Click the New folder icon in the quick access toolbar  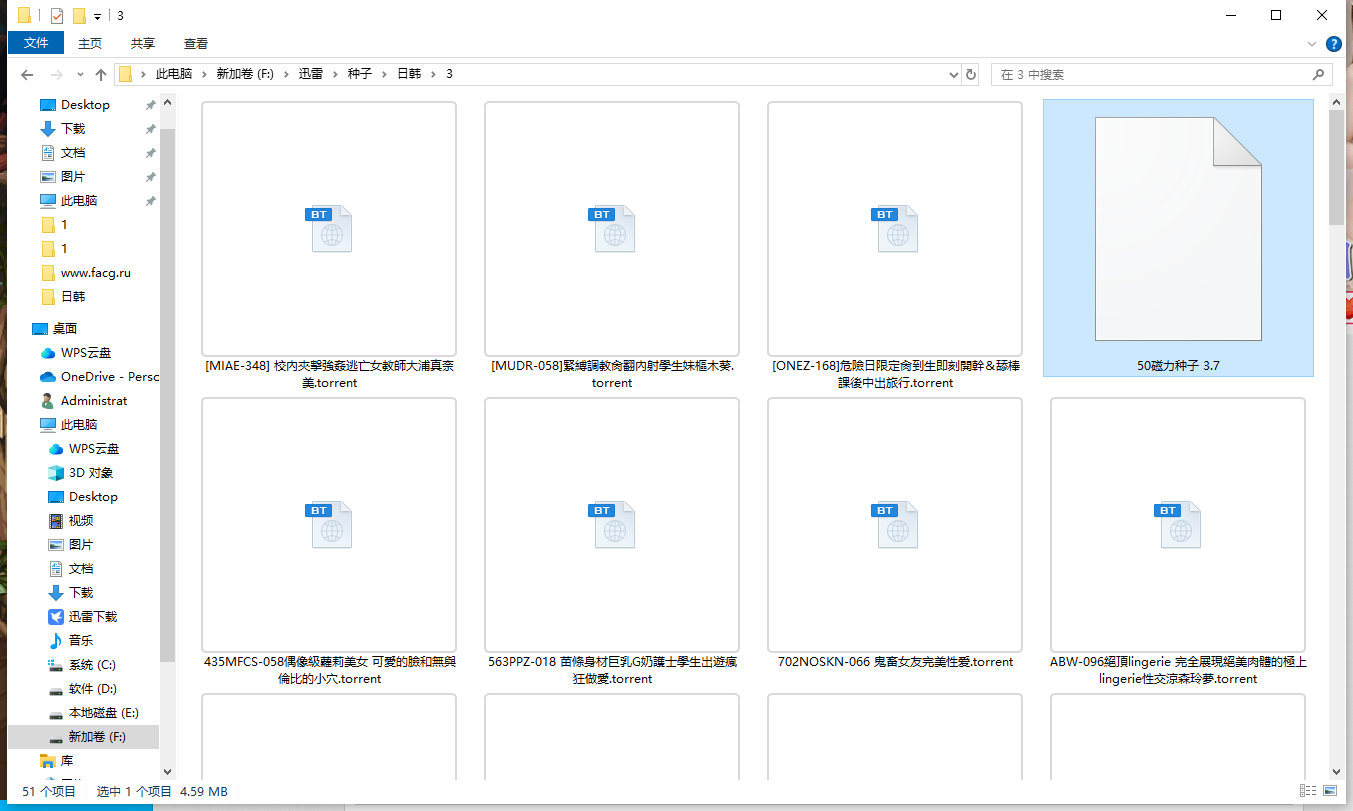click(x=79, y=15)
